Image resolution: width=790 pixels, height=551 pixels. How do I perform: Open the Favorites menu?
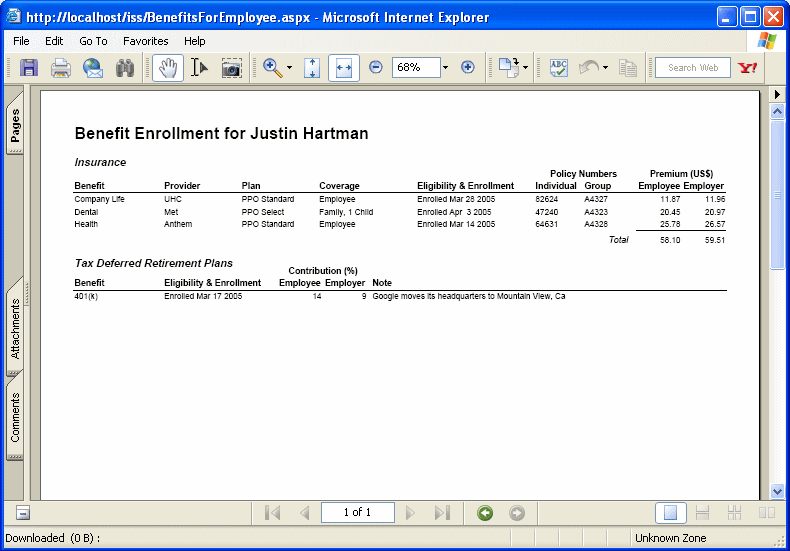[145, 41]
